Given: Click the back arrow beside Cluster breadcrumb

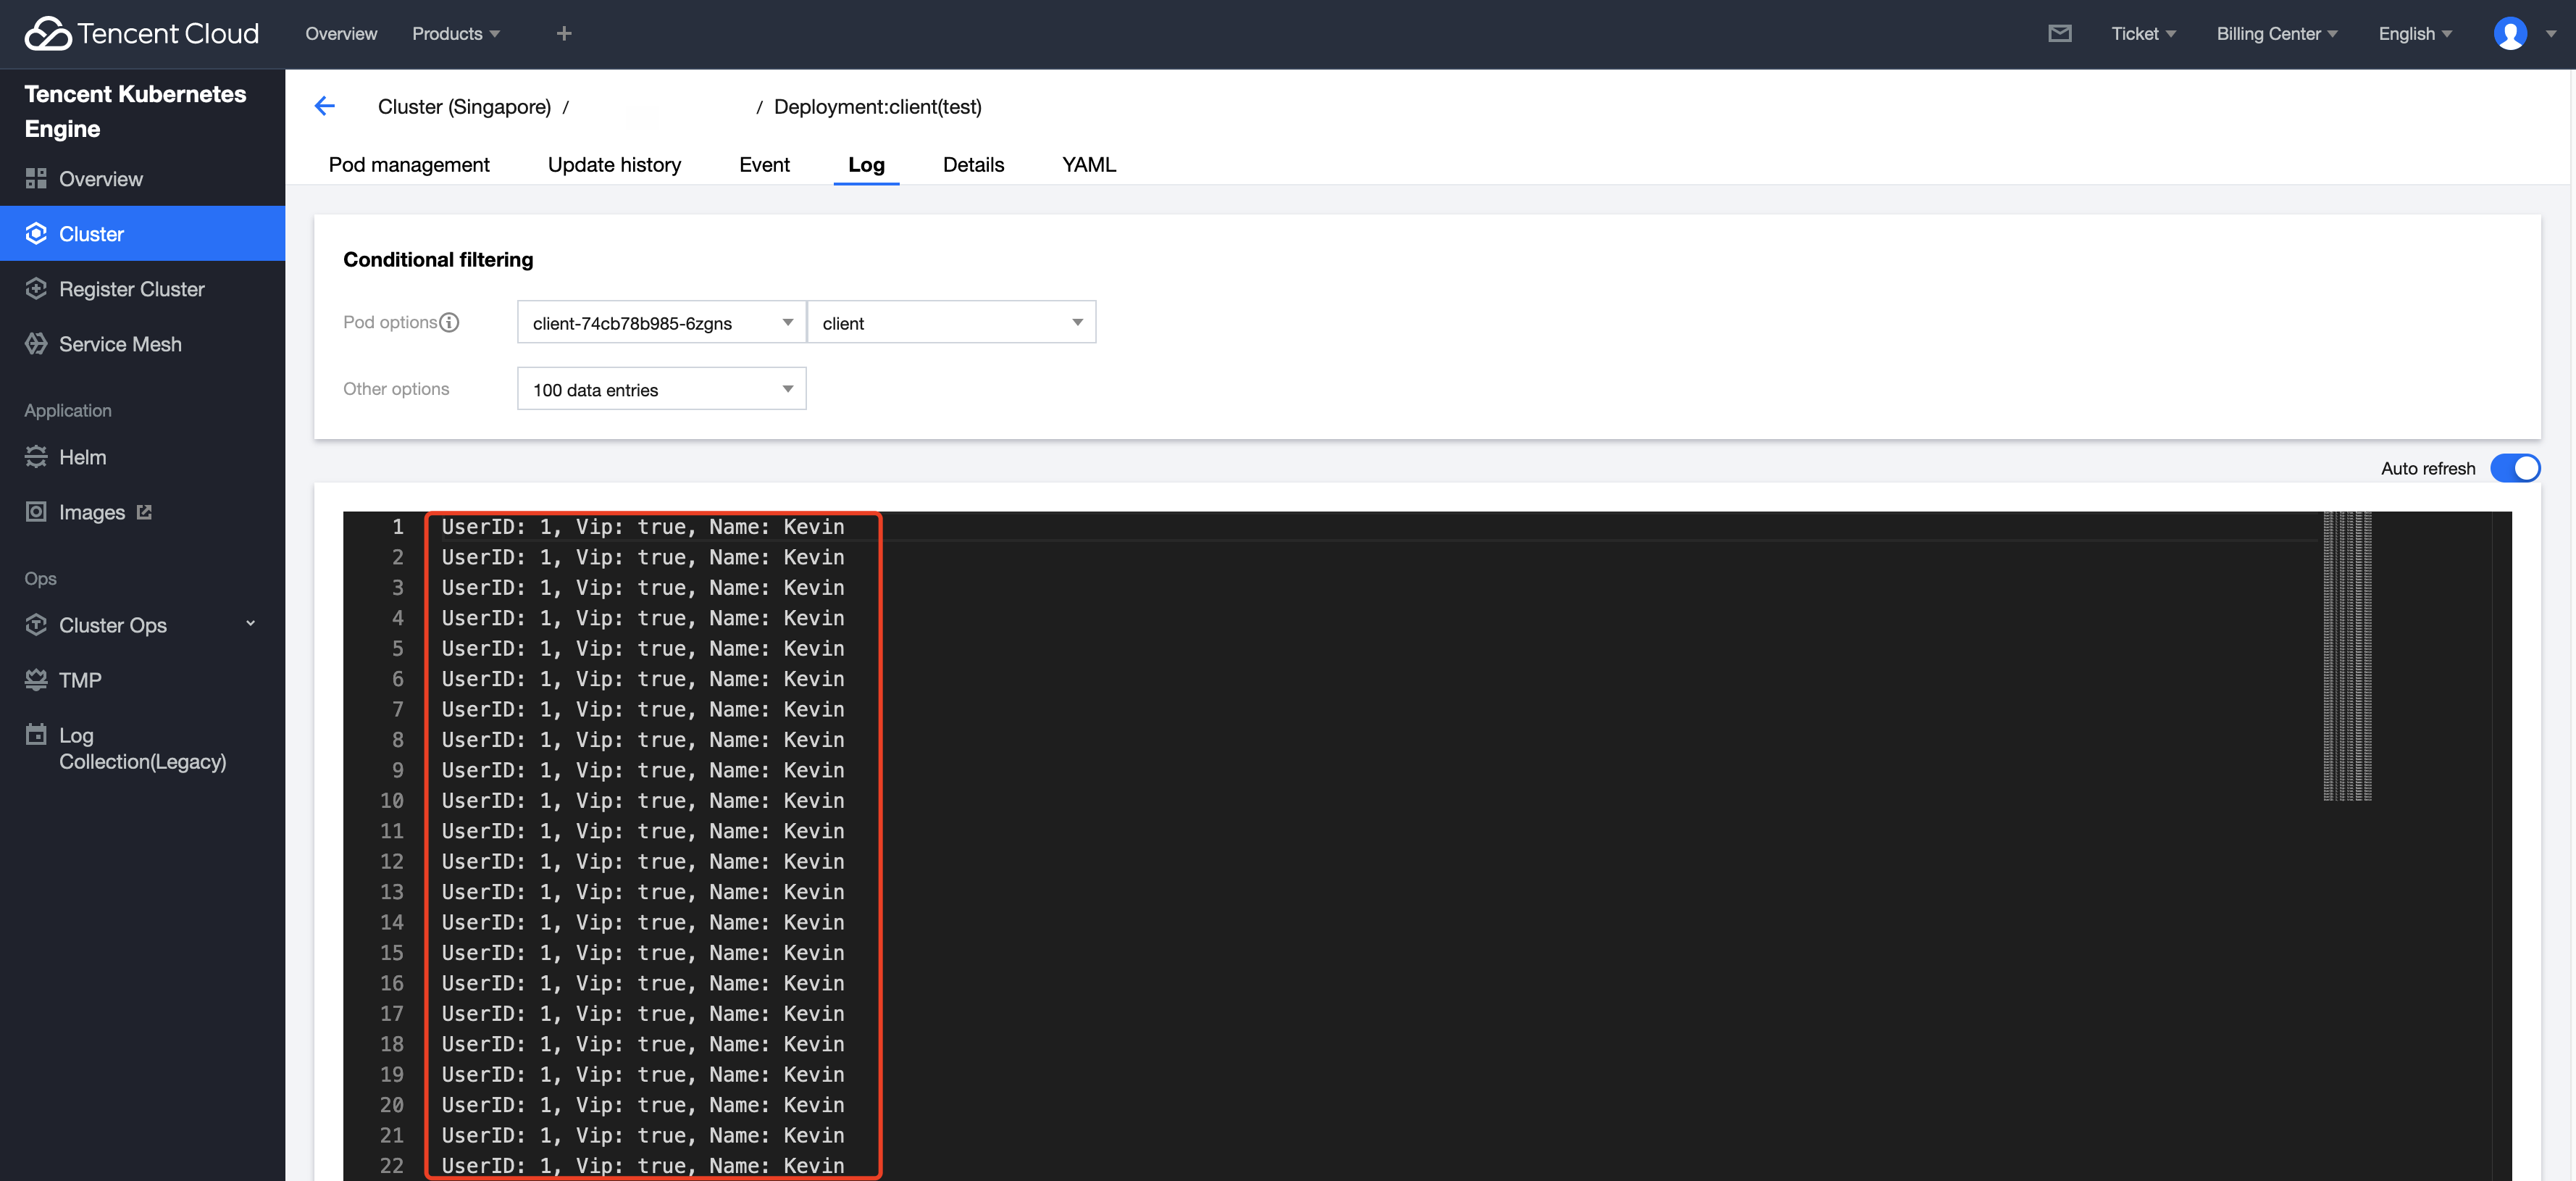Looking at the screenshot, I should tap(324, 106).
